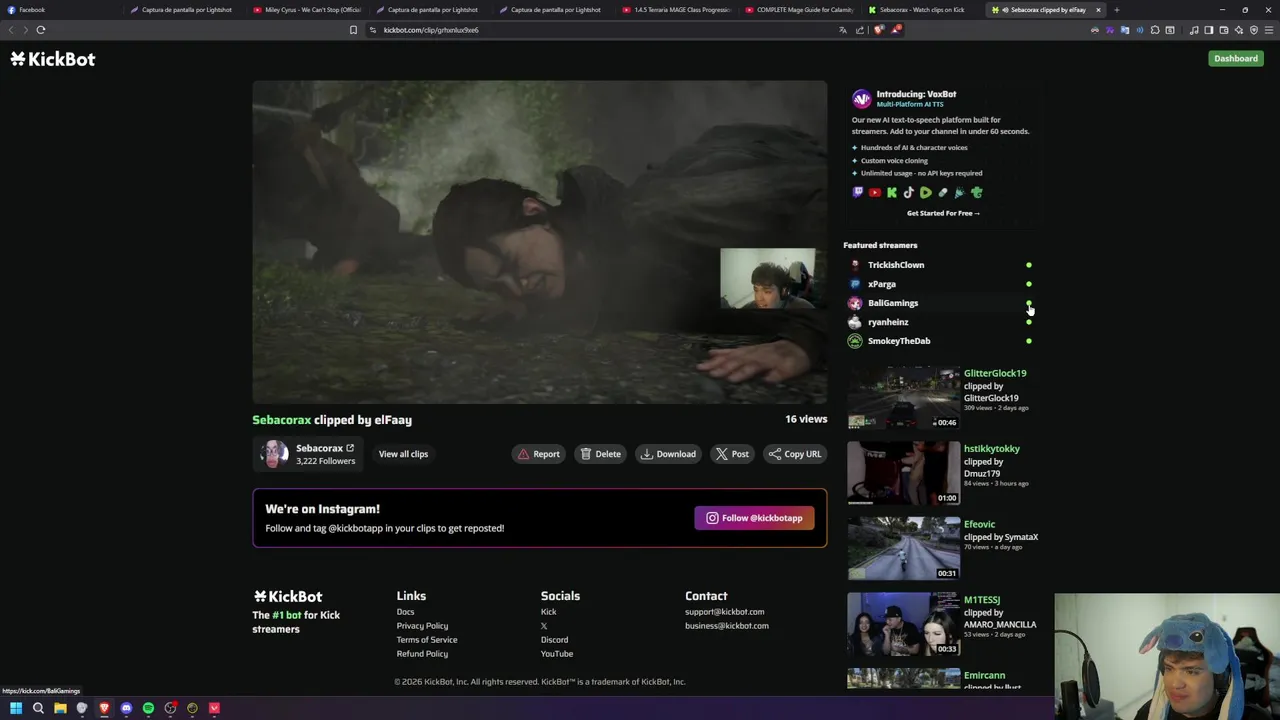Click the translate icon in address bar
Image resolution: width=1280 pixels, height=720 pixels.
point(843,30)
